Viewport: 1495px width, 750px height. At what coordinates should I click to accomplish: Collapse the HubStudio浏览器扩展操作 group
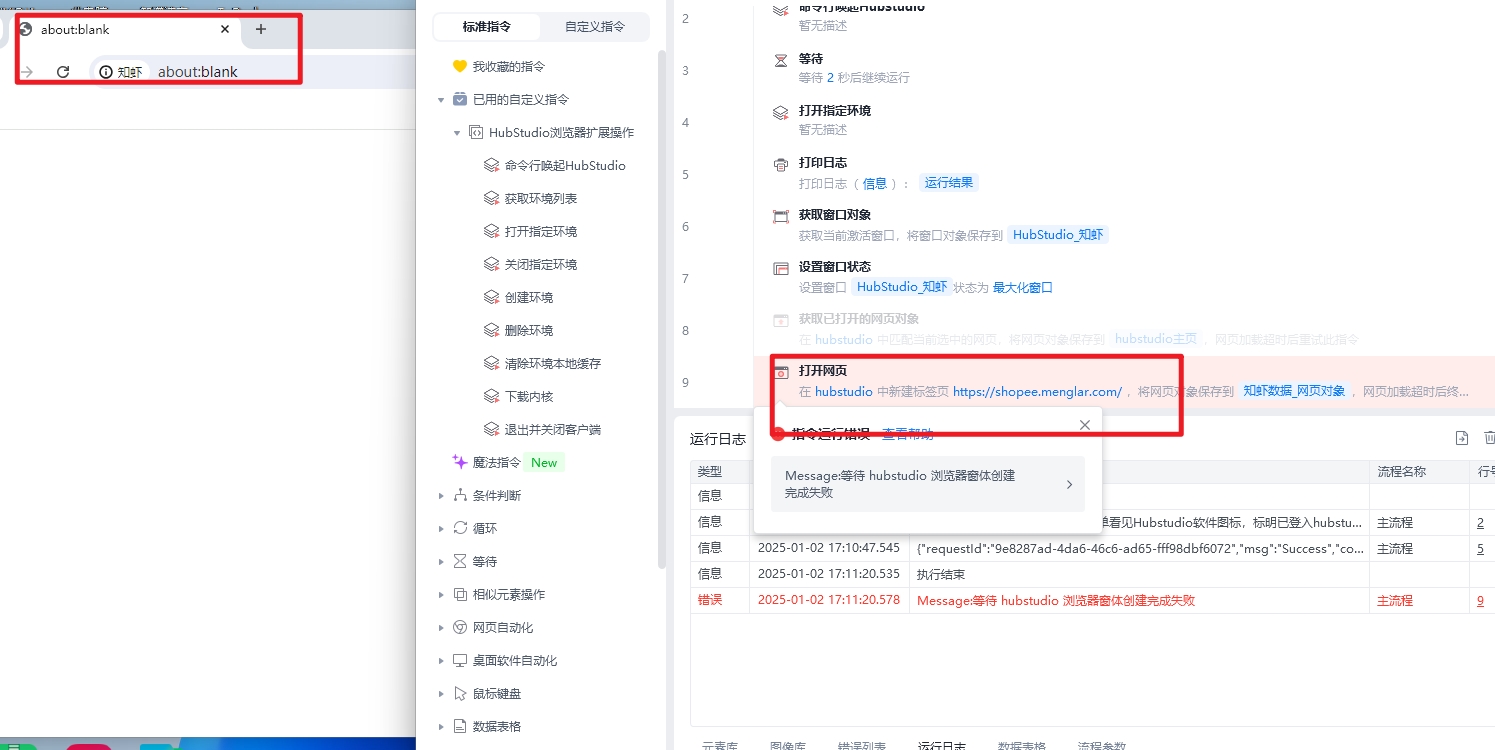pyautogui.click(x=457, y=133)
